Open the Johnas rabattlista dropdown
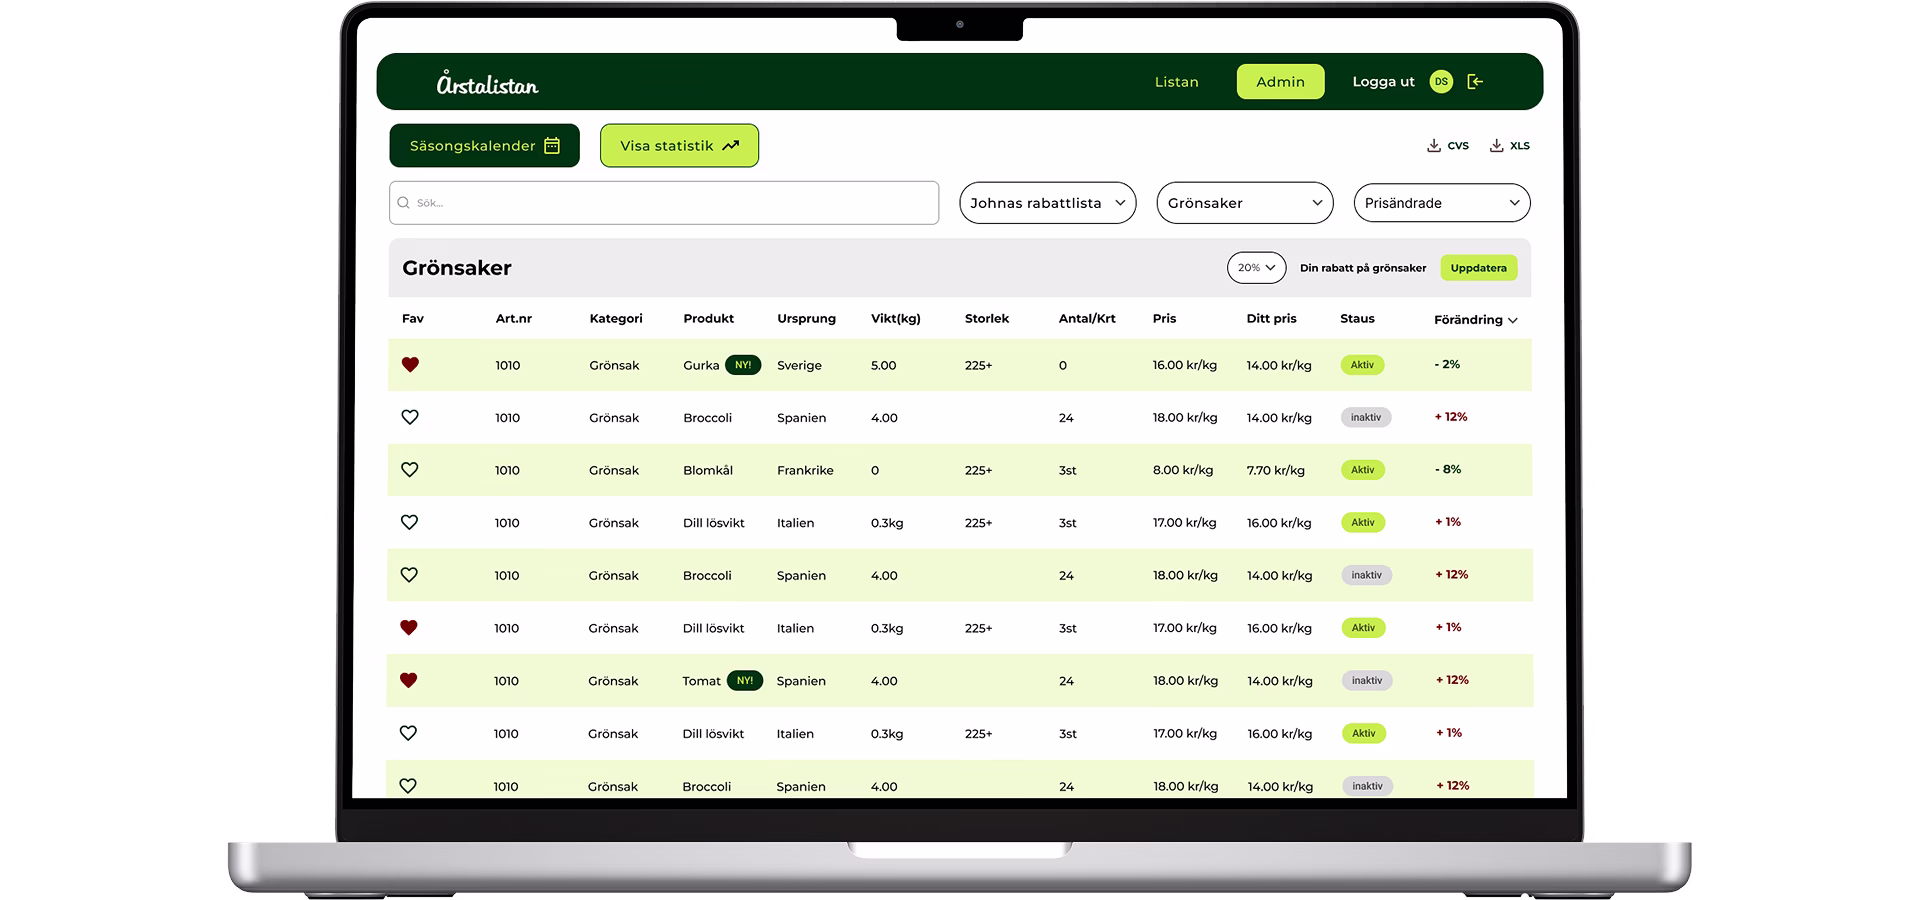 1047,203
